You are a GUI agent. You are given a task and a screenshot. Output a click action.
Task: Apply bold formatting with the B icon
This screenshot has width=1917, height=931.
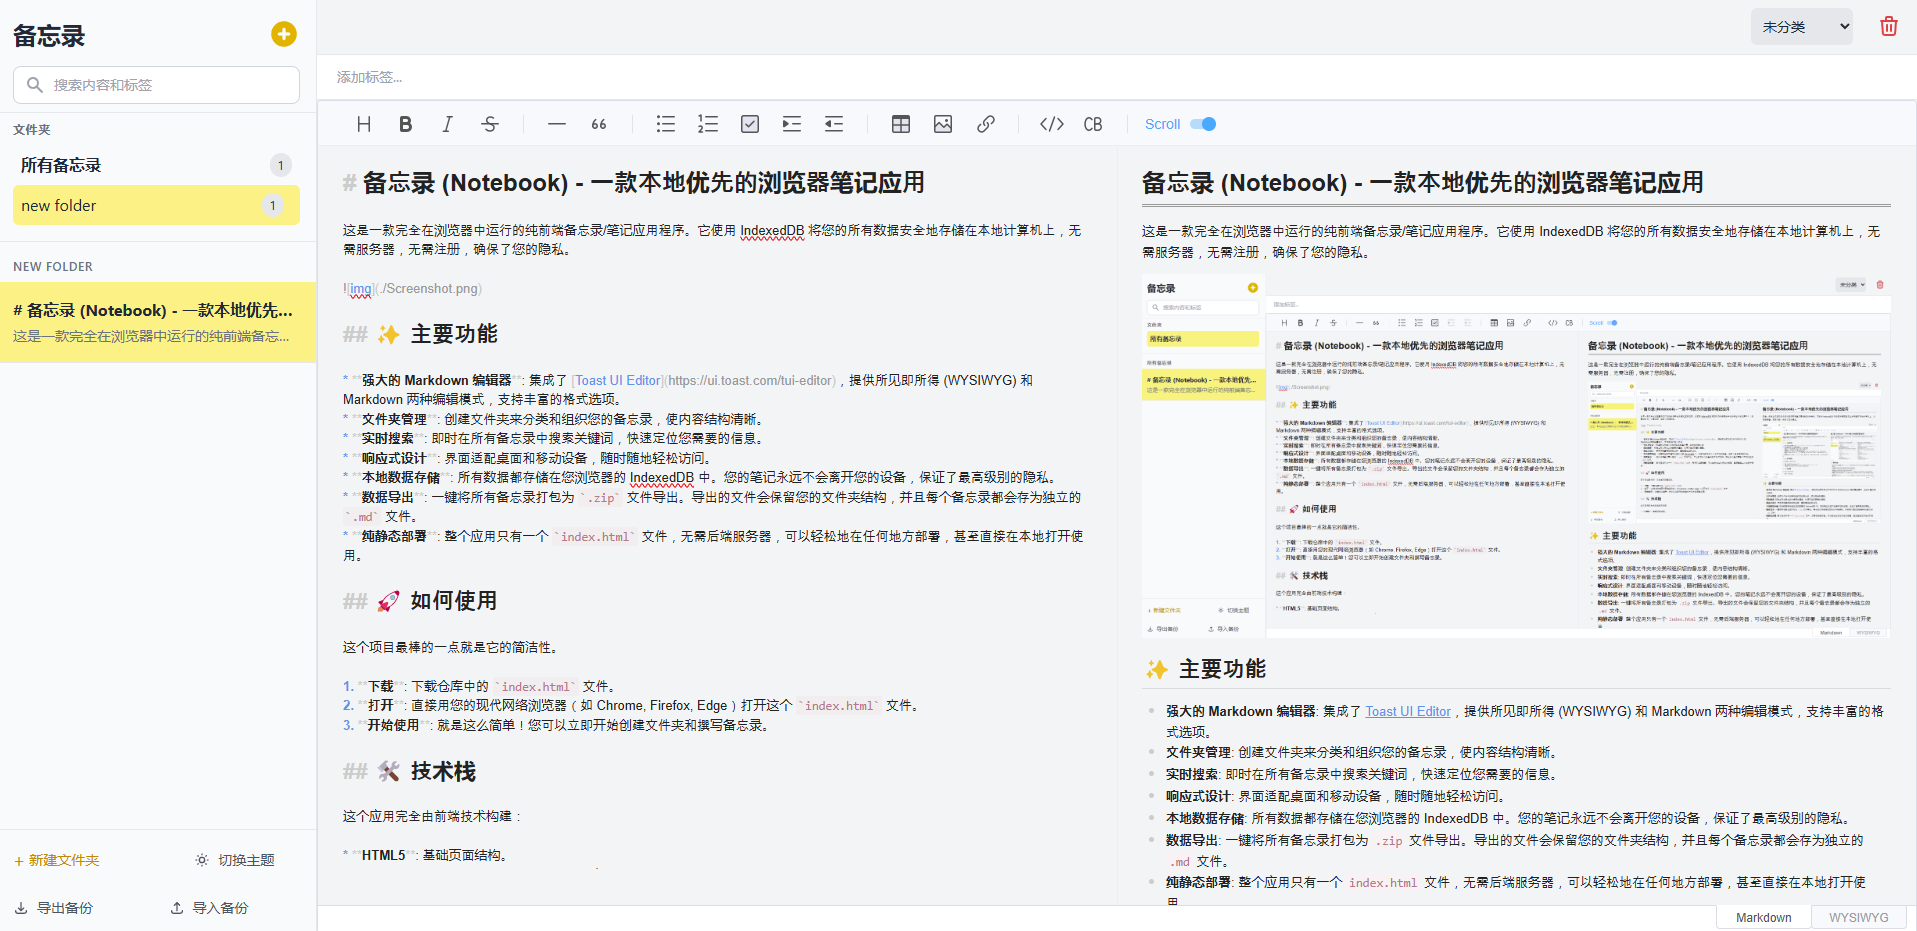(405, 123)
